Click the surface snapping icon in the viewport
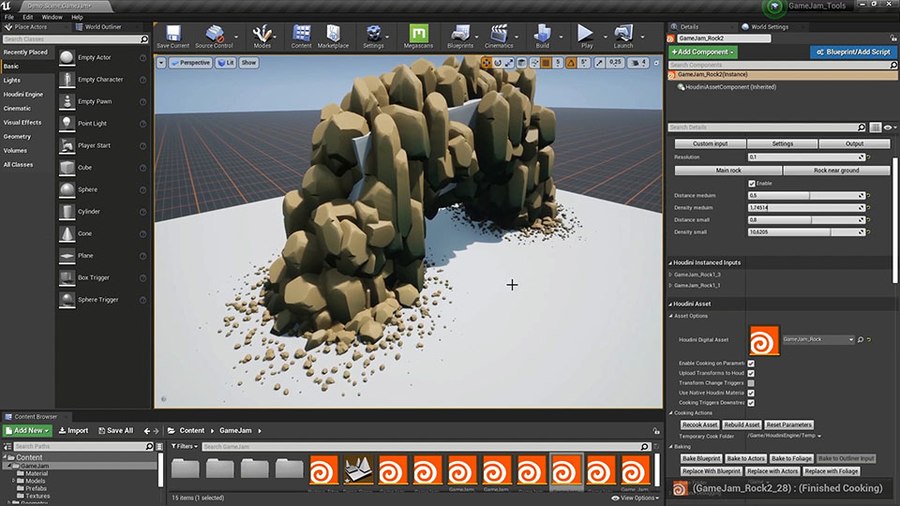This screenshot has width=900, height=506. (534, 63)
